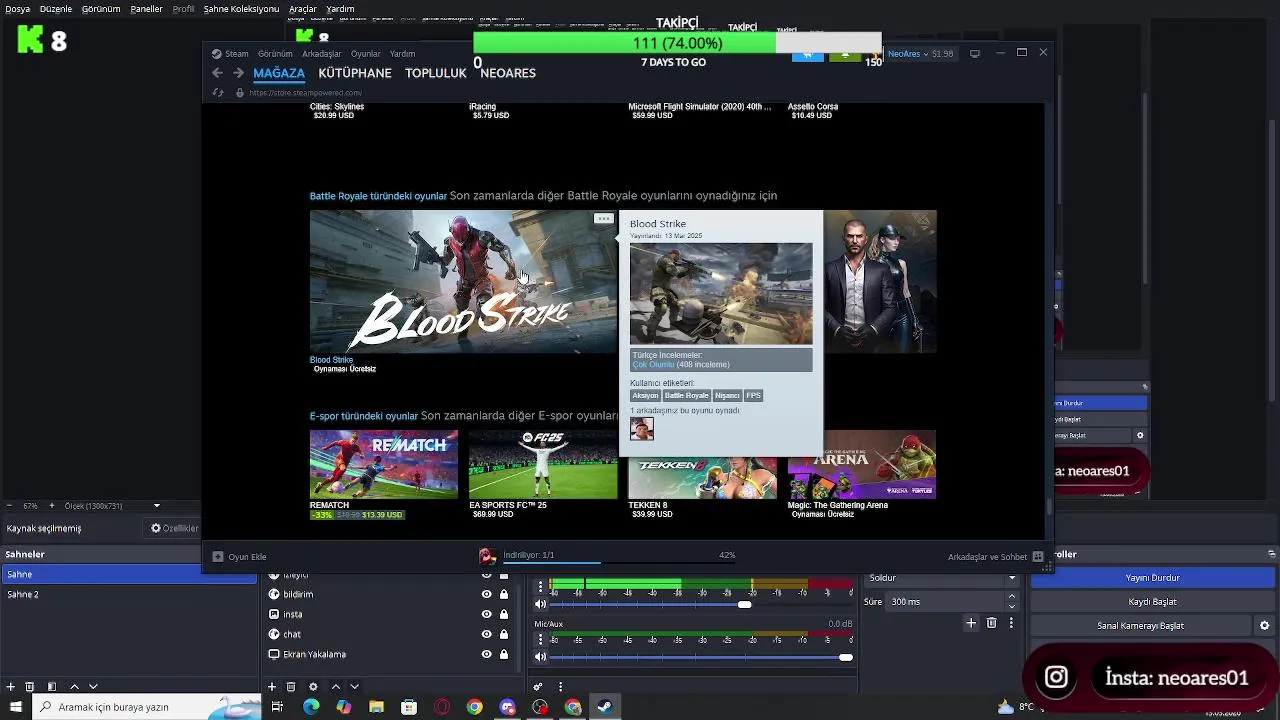Click the Özellikler button
1280x720 pixels.
pos(174,528)
